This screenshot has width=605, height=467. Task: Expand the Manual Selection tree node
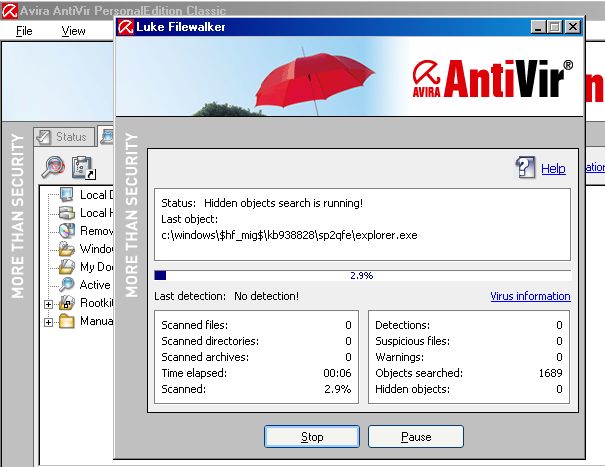click(48, 322)
